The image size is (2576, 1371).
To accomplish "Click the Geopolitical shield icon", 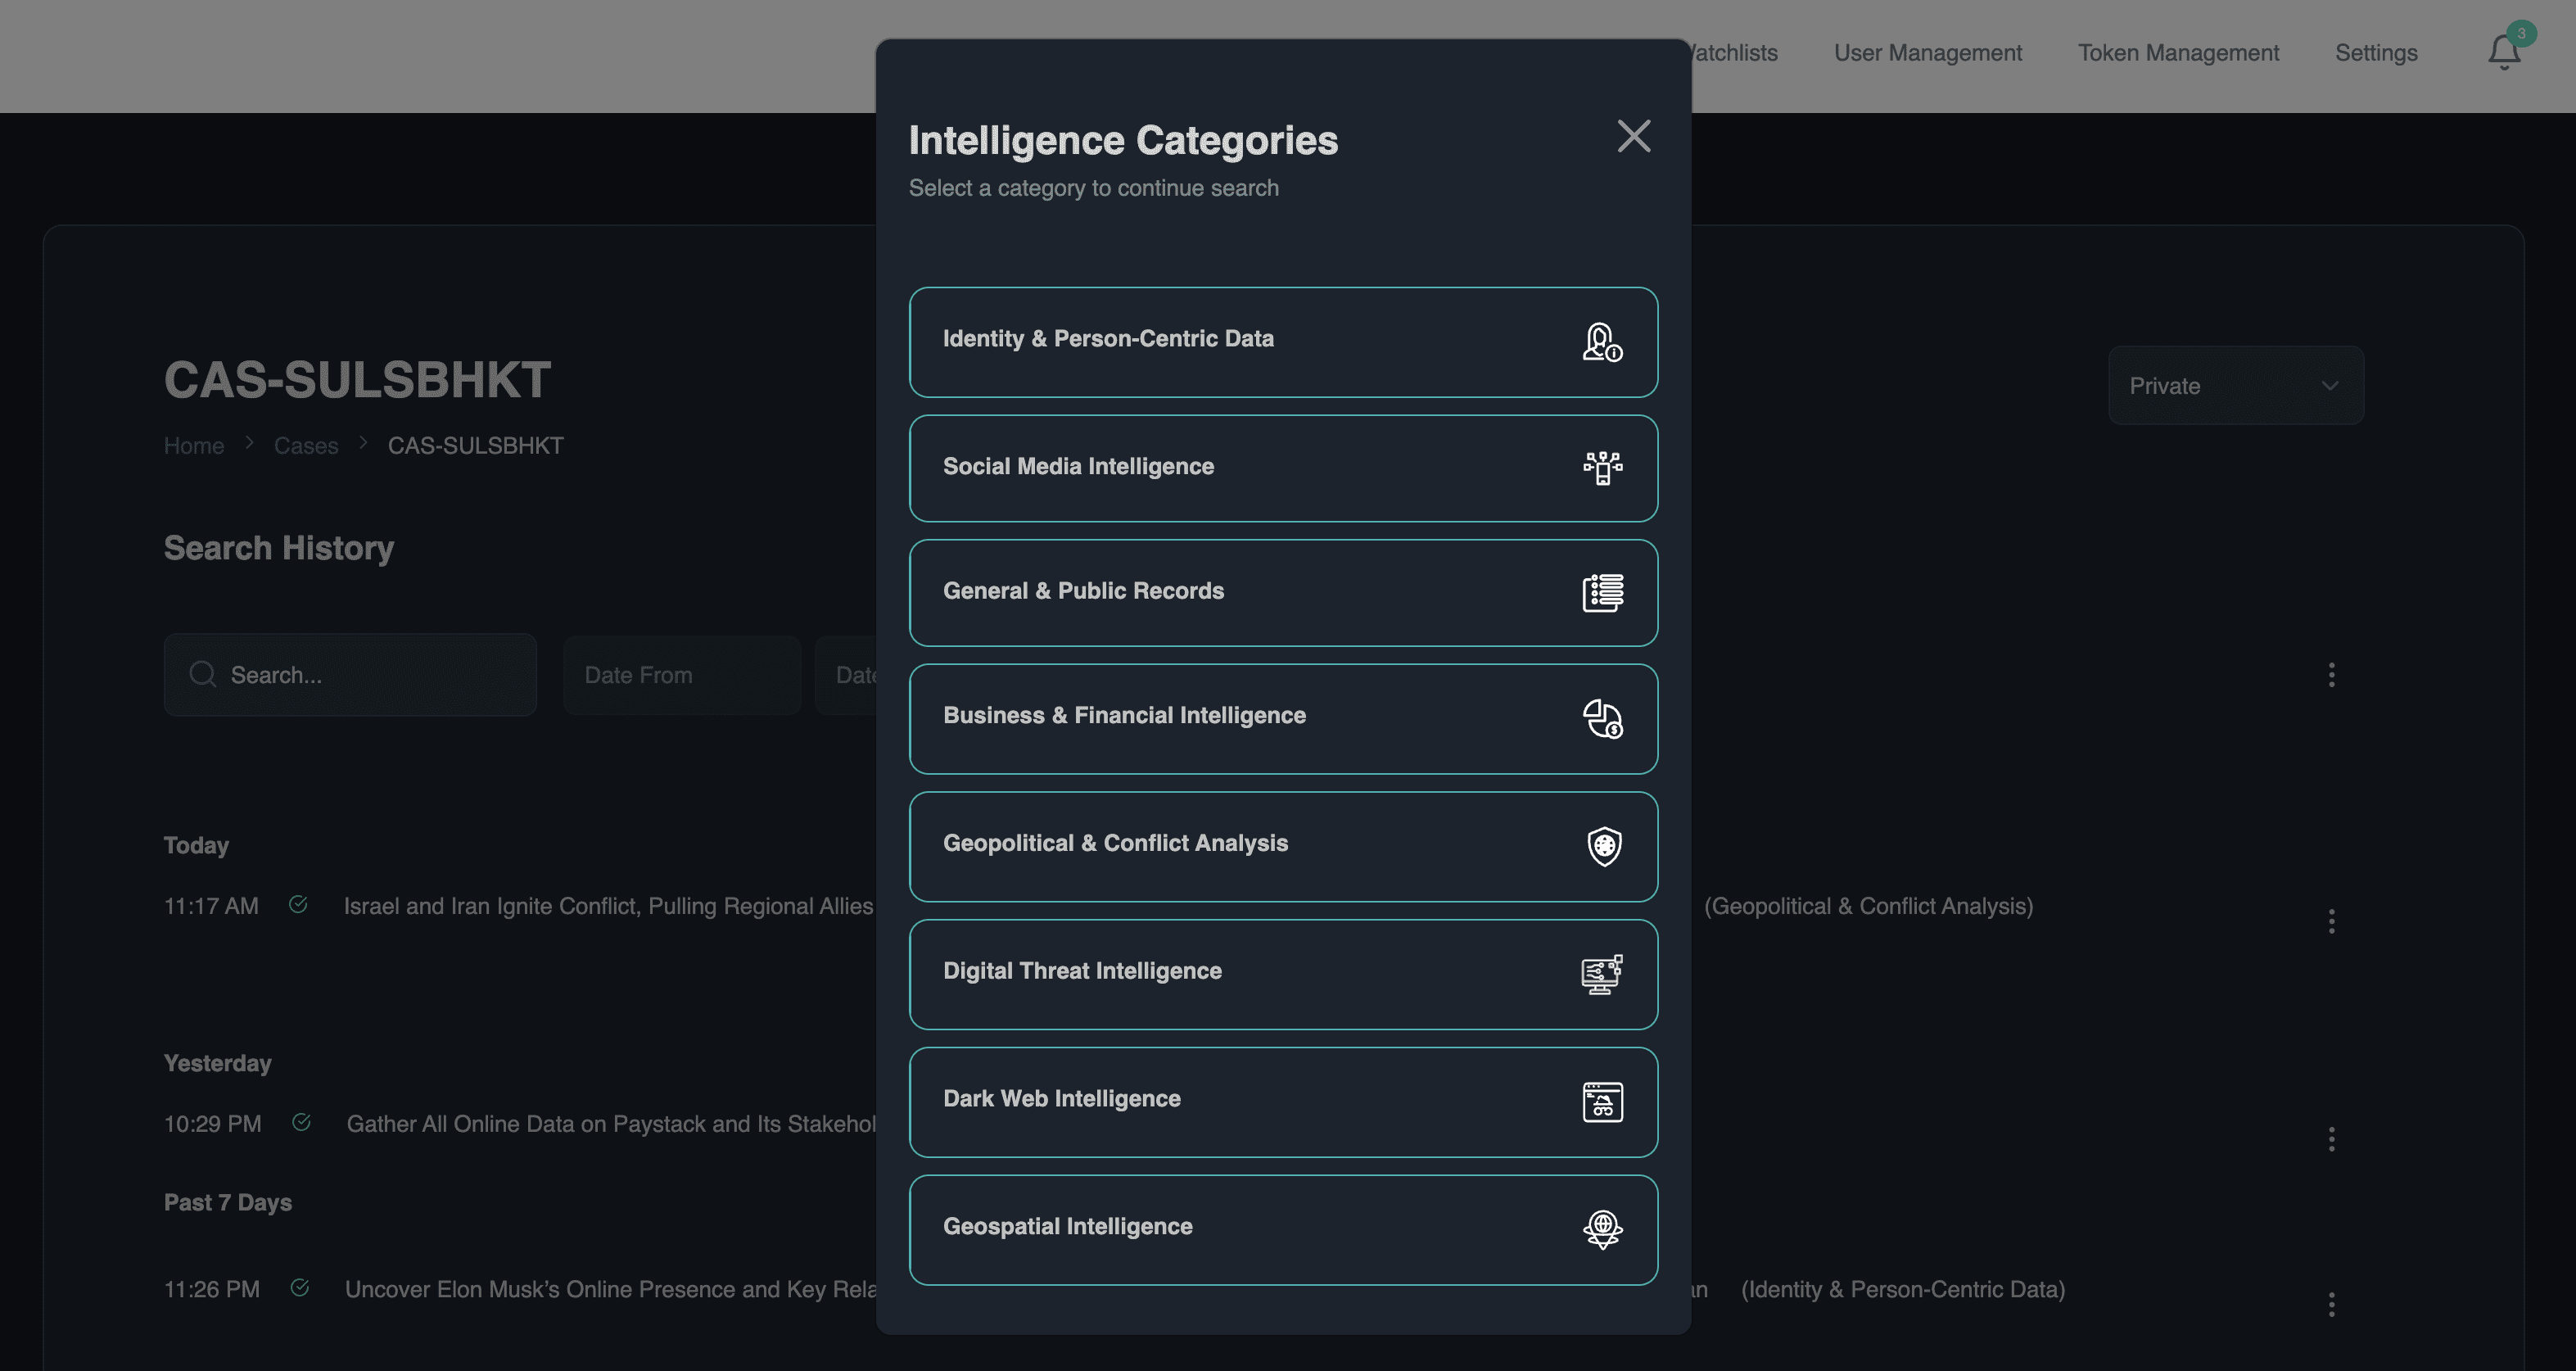I will click(x=1604, y=846).
